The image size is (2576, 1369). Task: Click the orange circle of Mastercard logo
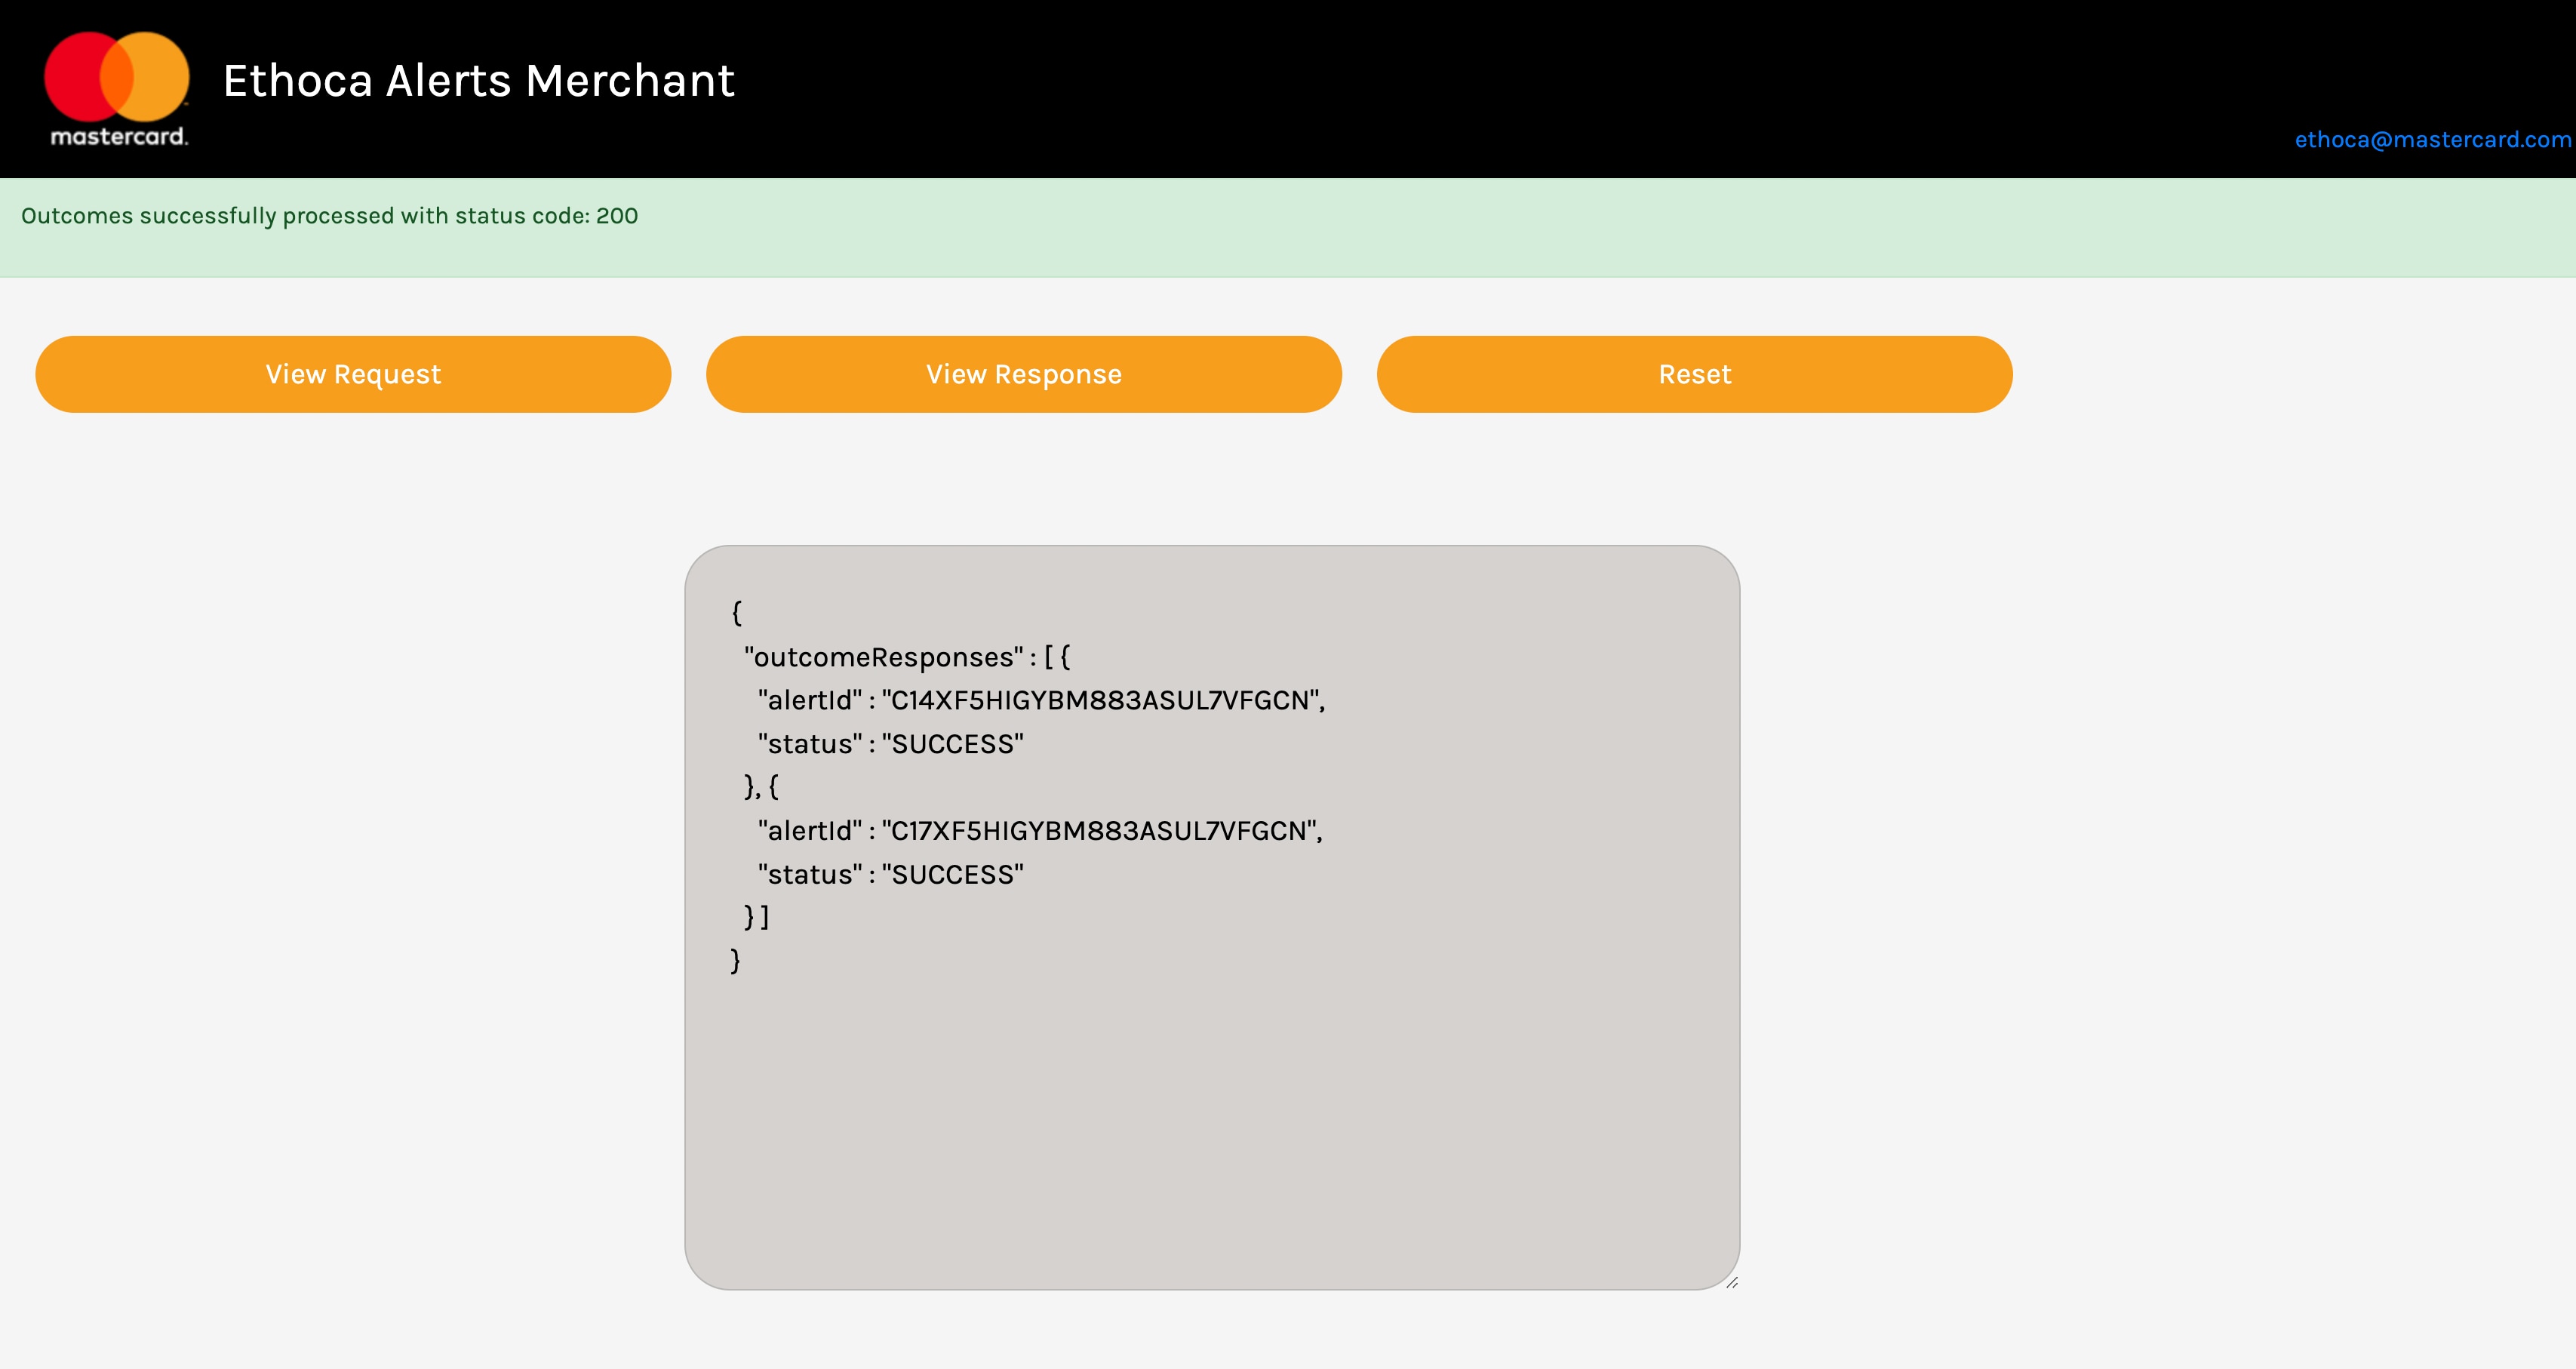(162, 76)
